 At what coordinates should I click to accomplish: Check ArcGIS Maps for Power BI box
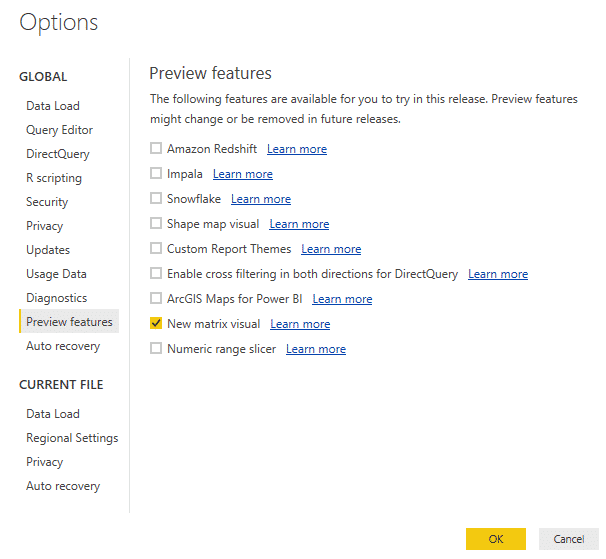[x=155, y=299]
